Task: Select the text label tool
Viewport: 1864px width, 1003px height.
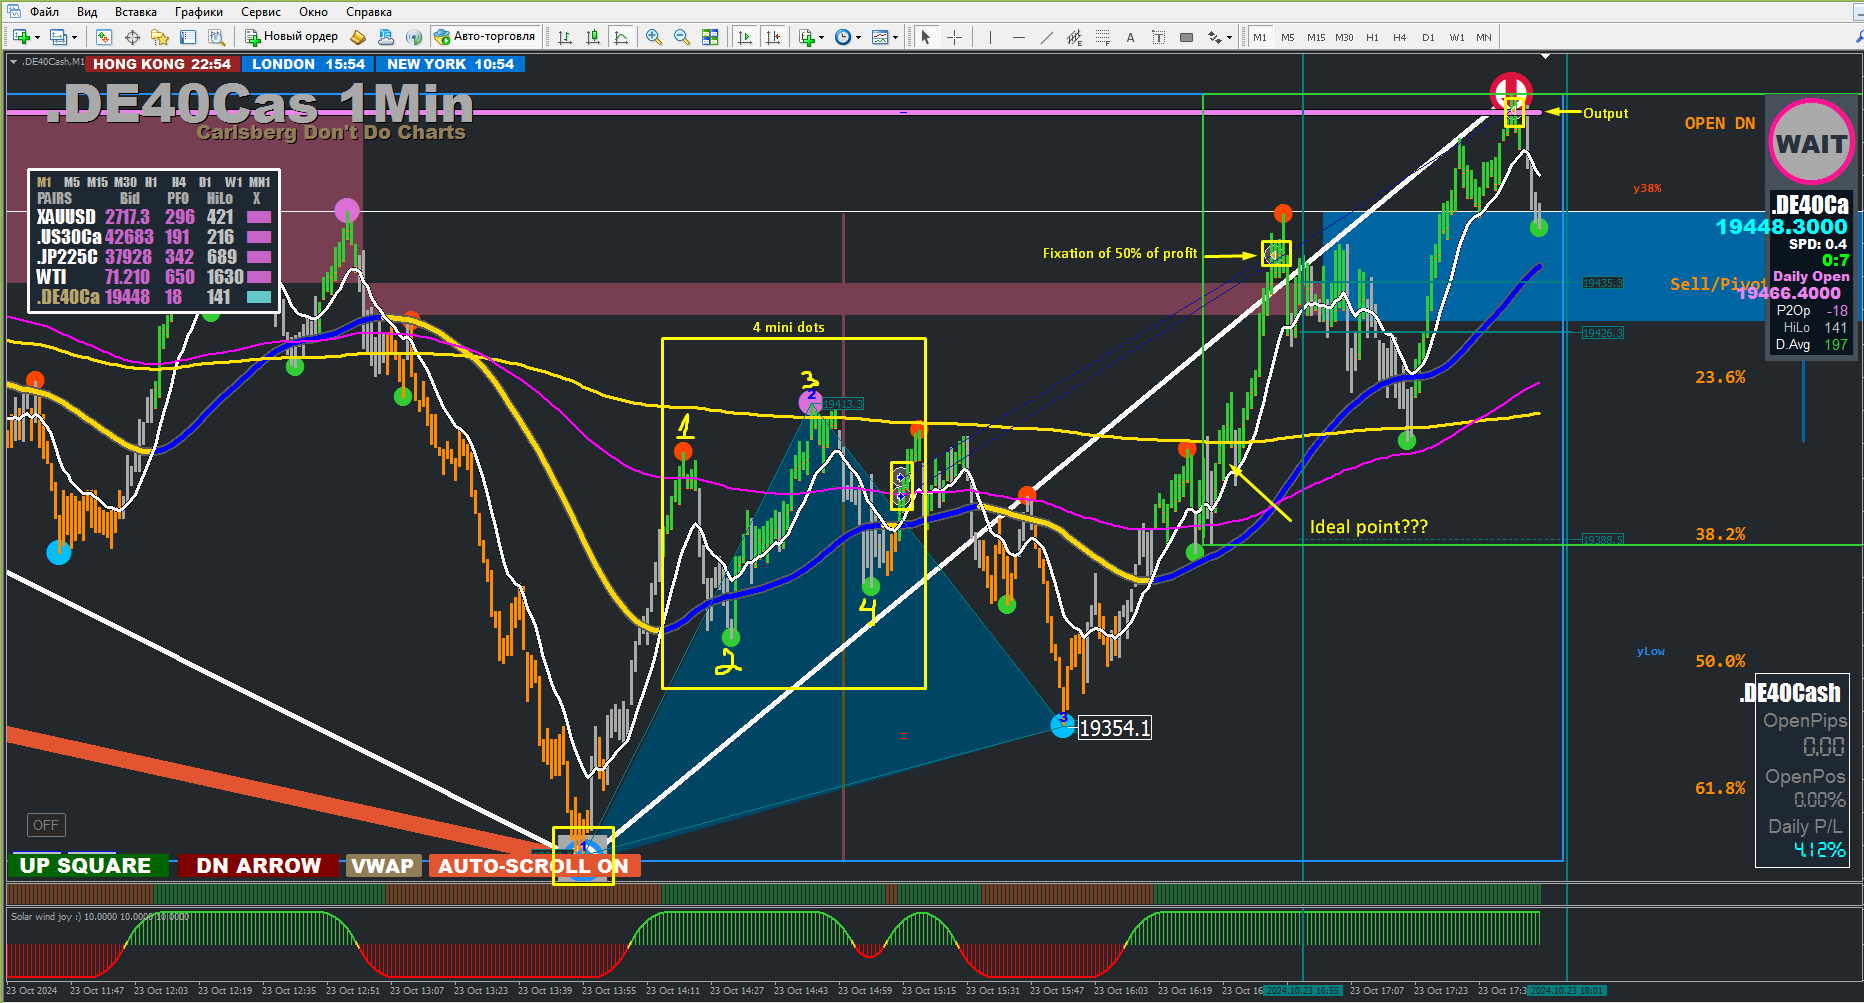Action: 1158,37
